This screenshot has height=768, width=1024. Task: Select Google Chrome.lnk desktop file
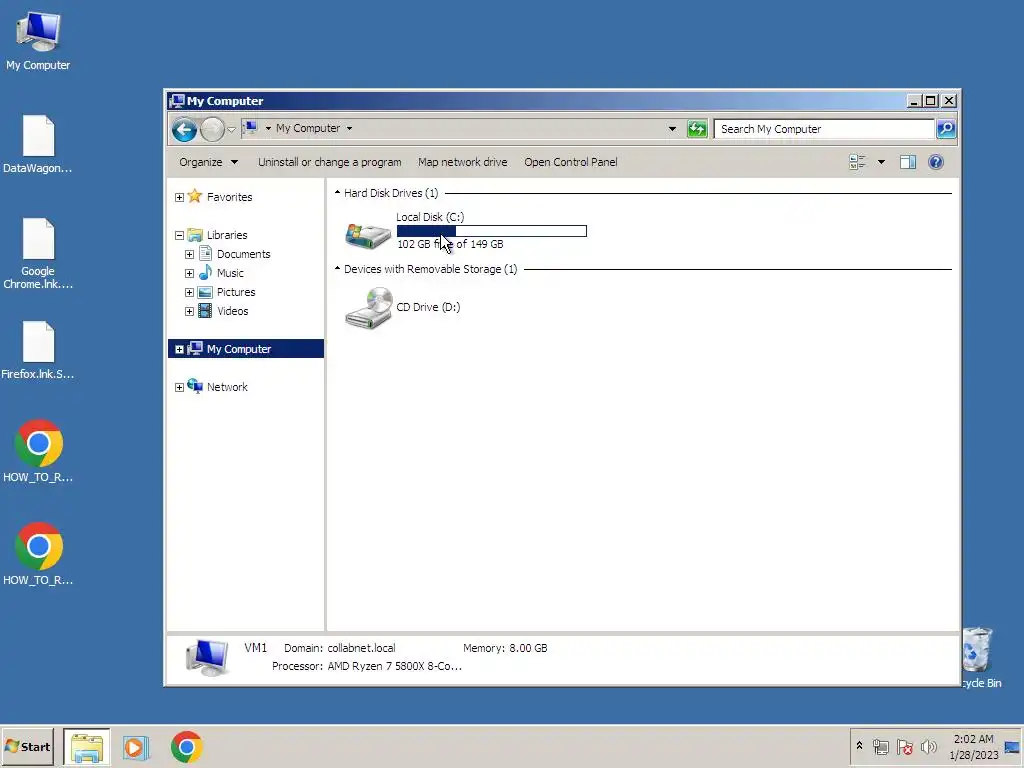(x=38, y=253)
